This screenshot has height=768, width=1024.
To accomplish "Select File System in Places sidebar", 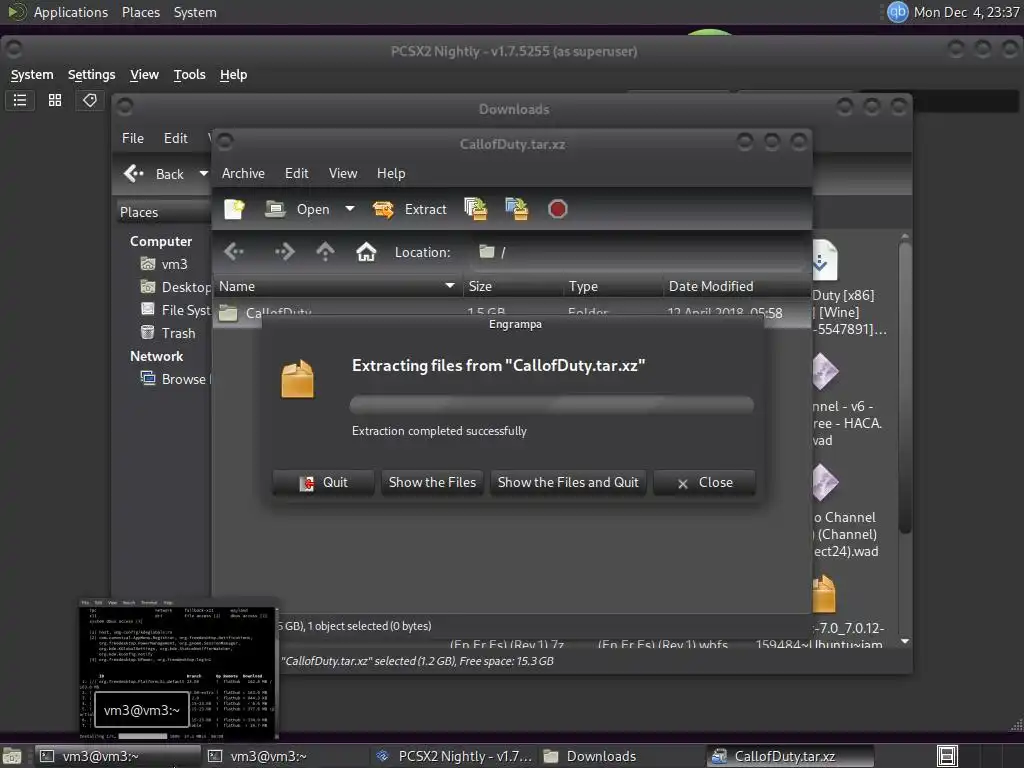I will pos(176,310).
